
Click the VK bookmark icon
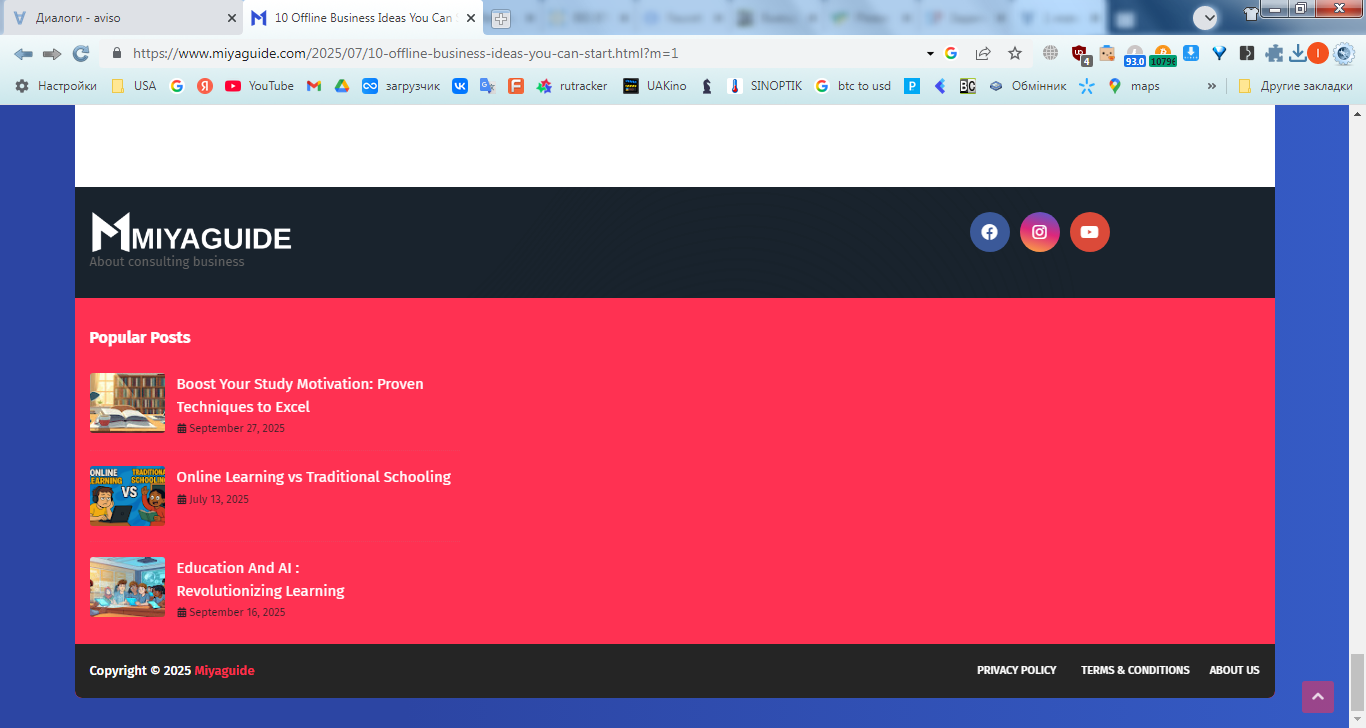tap(460, 86)
